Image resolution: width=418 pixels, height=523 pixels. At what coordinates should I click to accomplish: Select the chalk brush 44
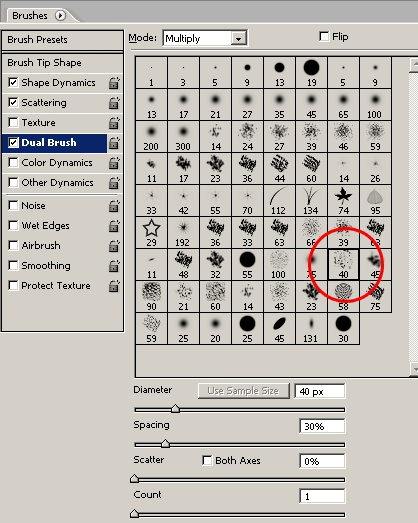click(280, 168)
